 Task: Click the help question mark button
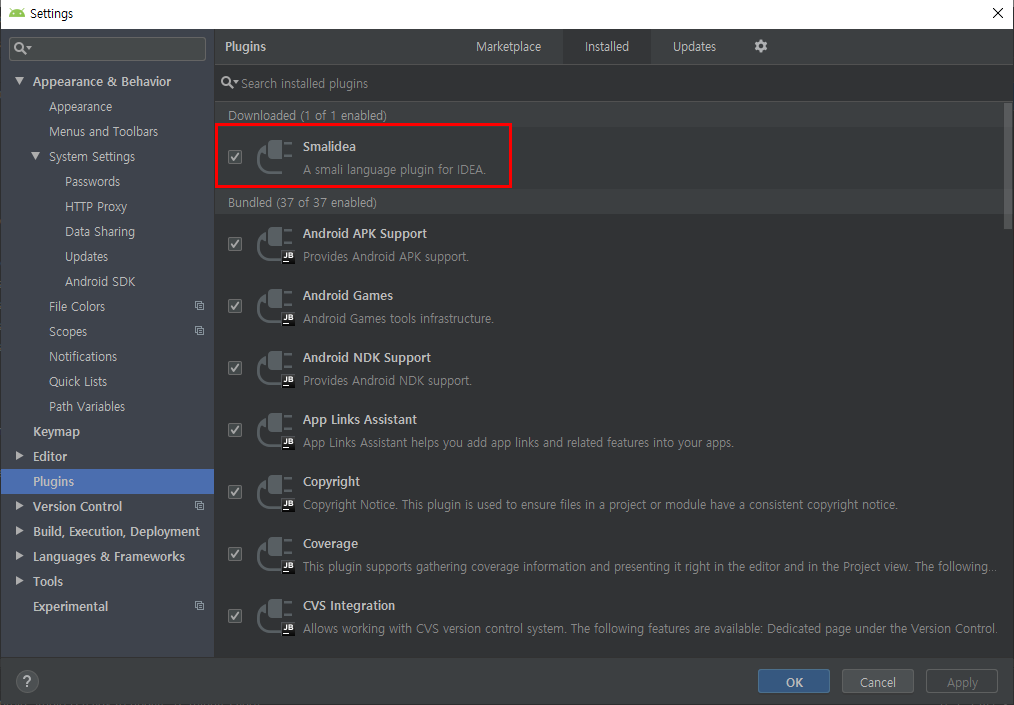[x=27, y=681]
